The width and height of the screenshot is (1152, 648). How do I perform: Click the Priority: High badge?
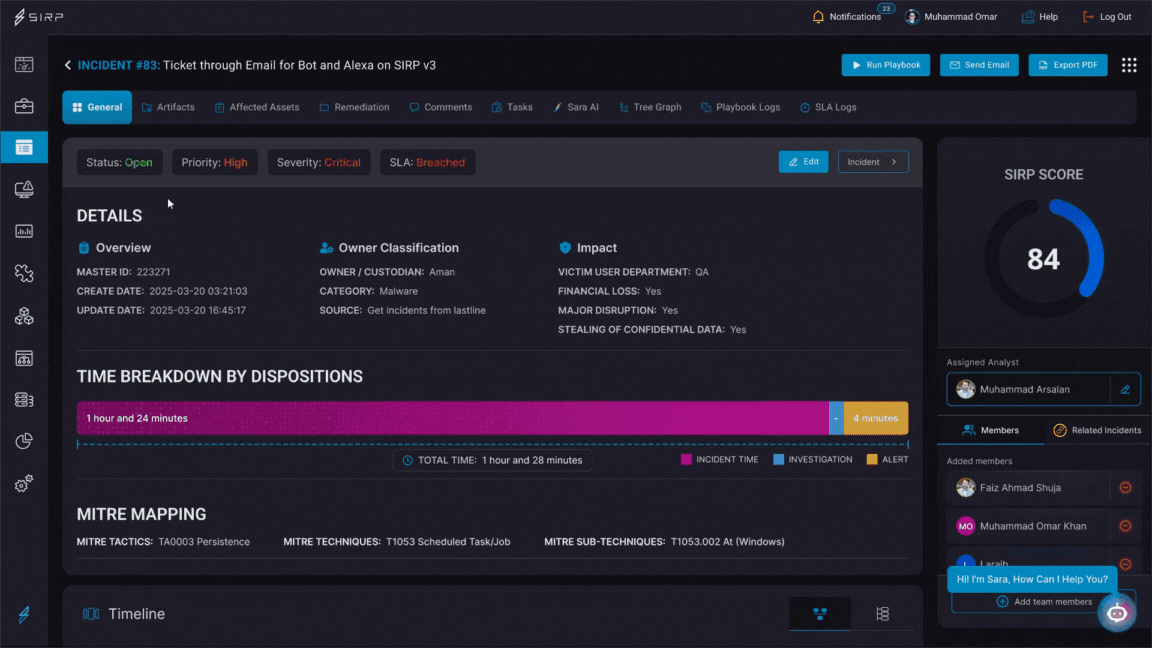click(x=215, y=162)
